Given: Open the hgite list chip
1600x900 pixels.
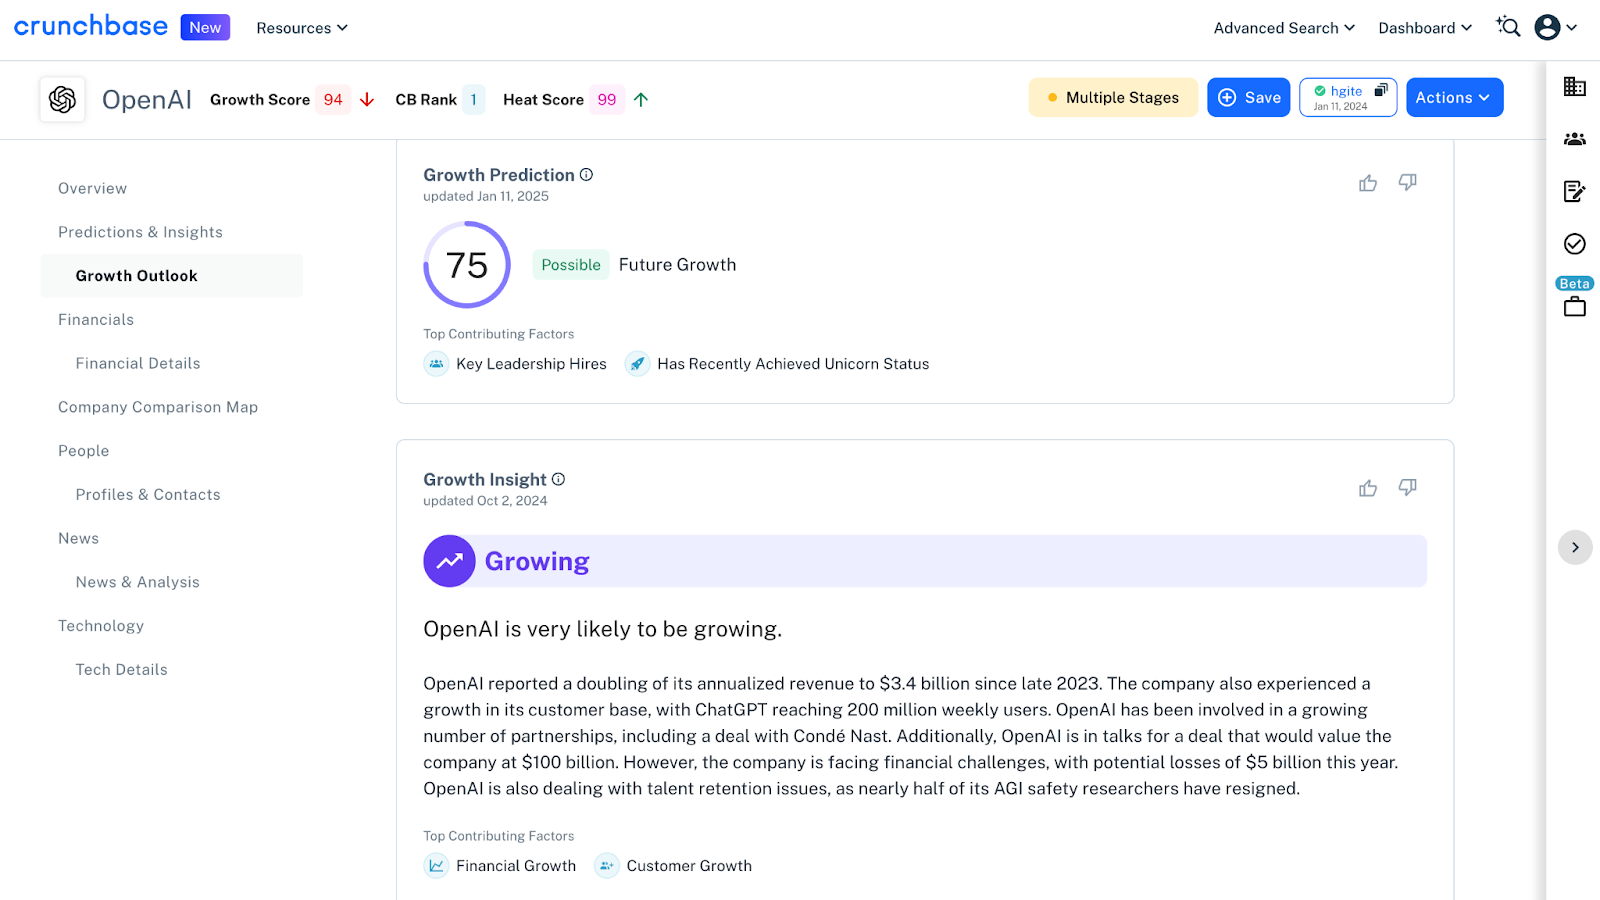Looking at the screenshot, I should pyautogui.click(x=1348, y=97).
